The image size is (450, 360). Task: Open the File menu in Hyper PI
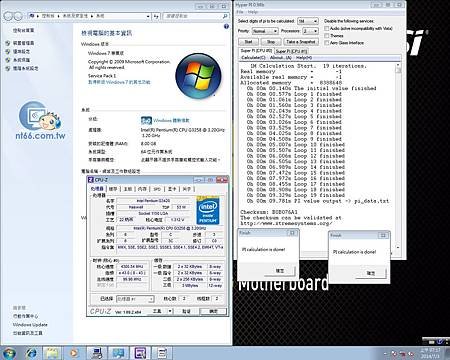coord(240,12)
